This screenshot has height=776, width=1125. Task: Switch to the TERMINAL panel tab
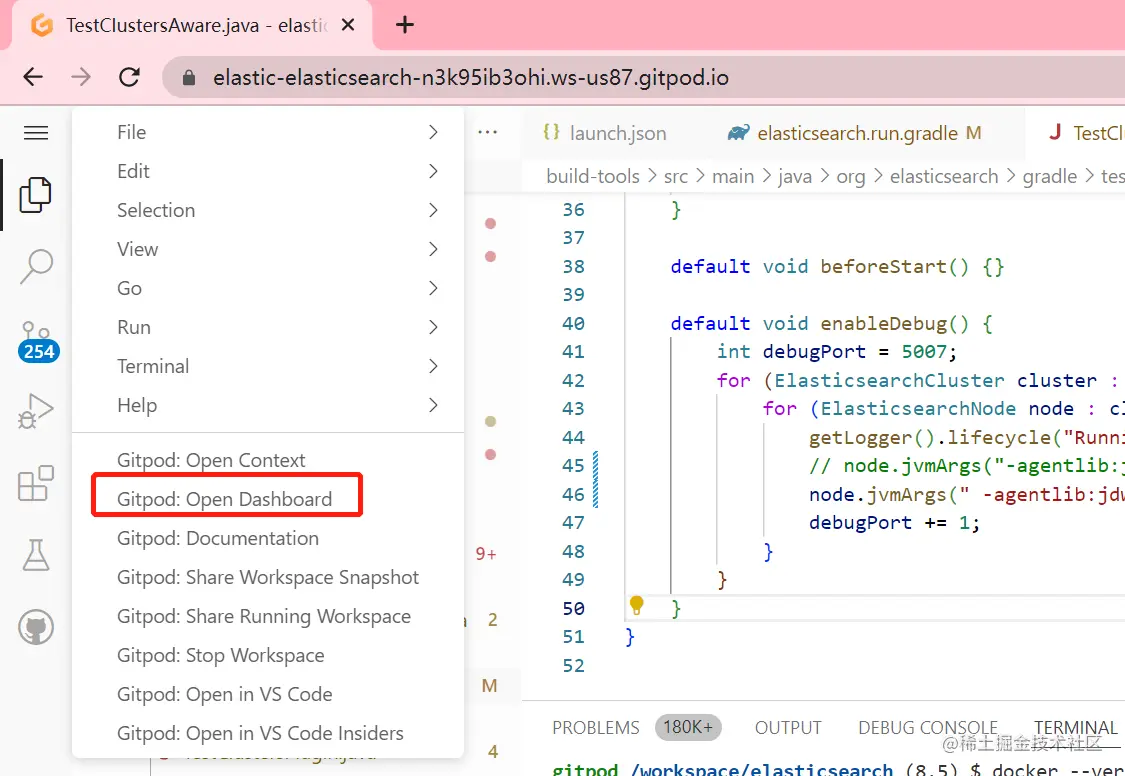(1075, 727)
